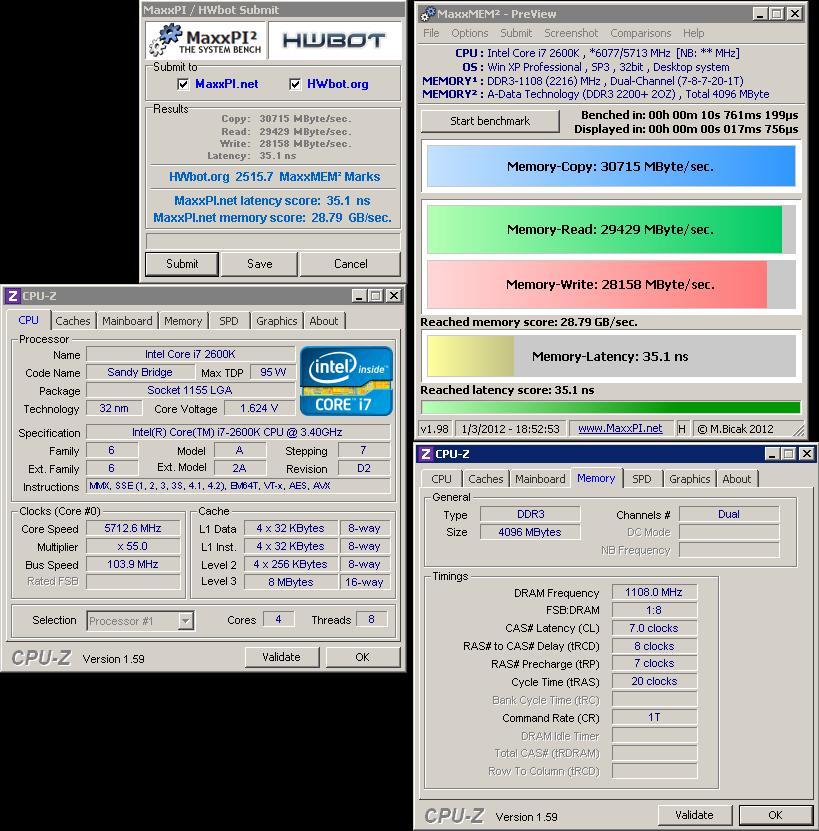Open the File menu in MaxxMEM²
This screenshot has width=819, height=831.
click(x=431, y=33)
